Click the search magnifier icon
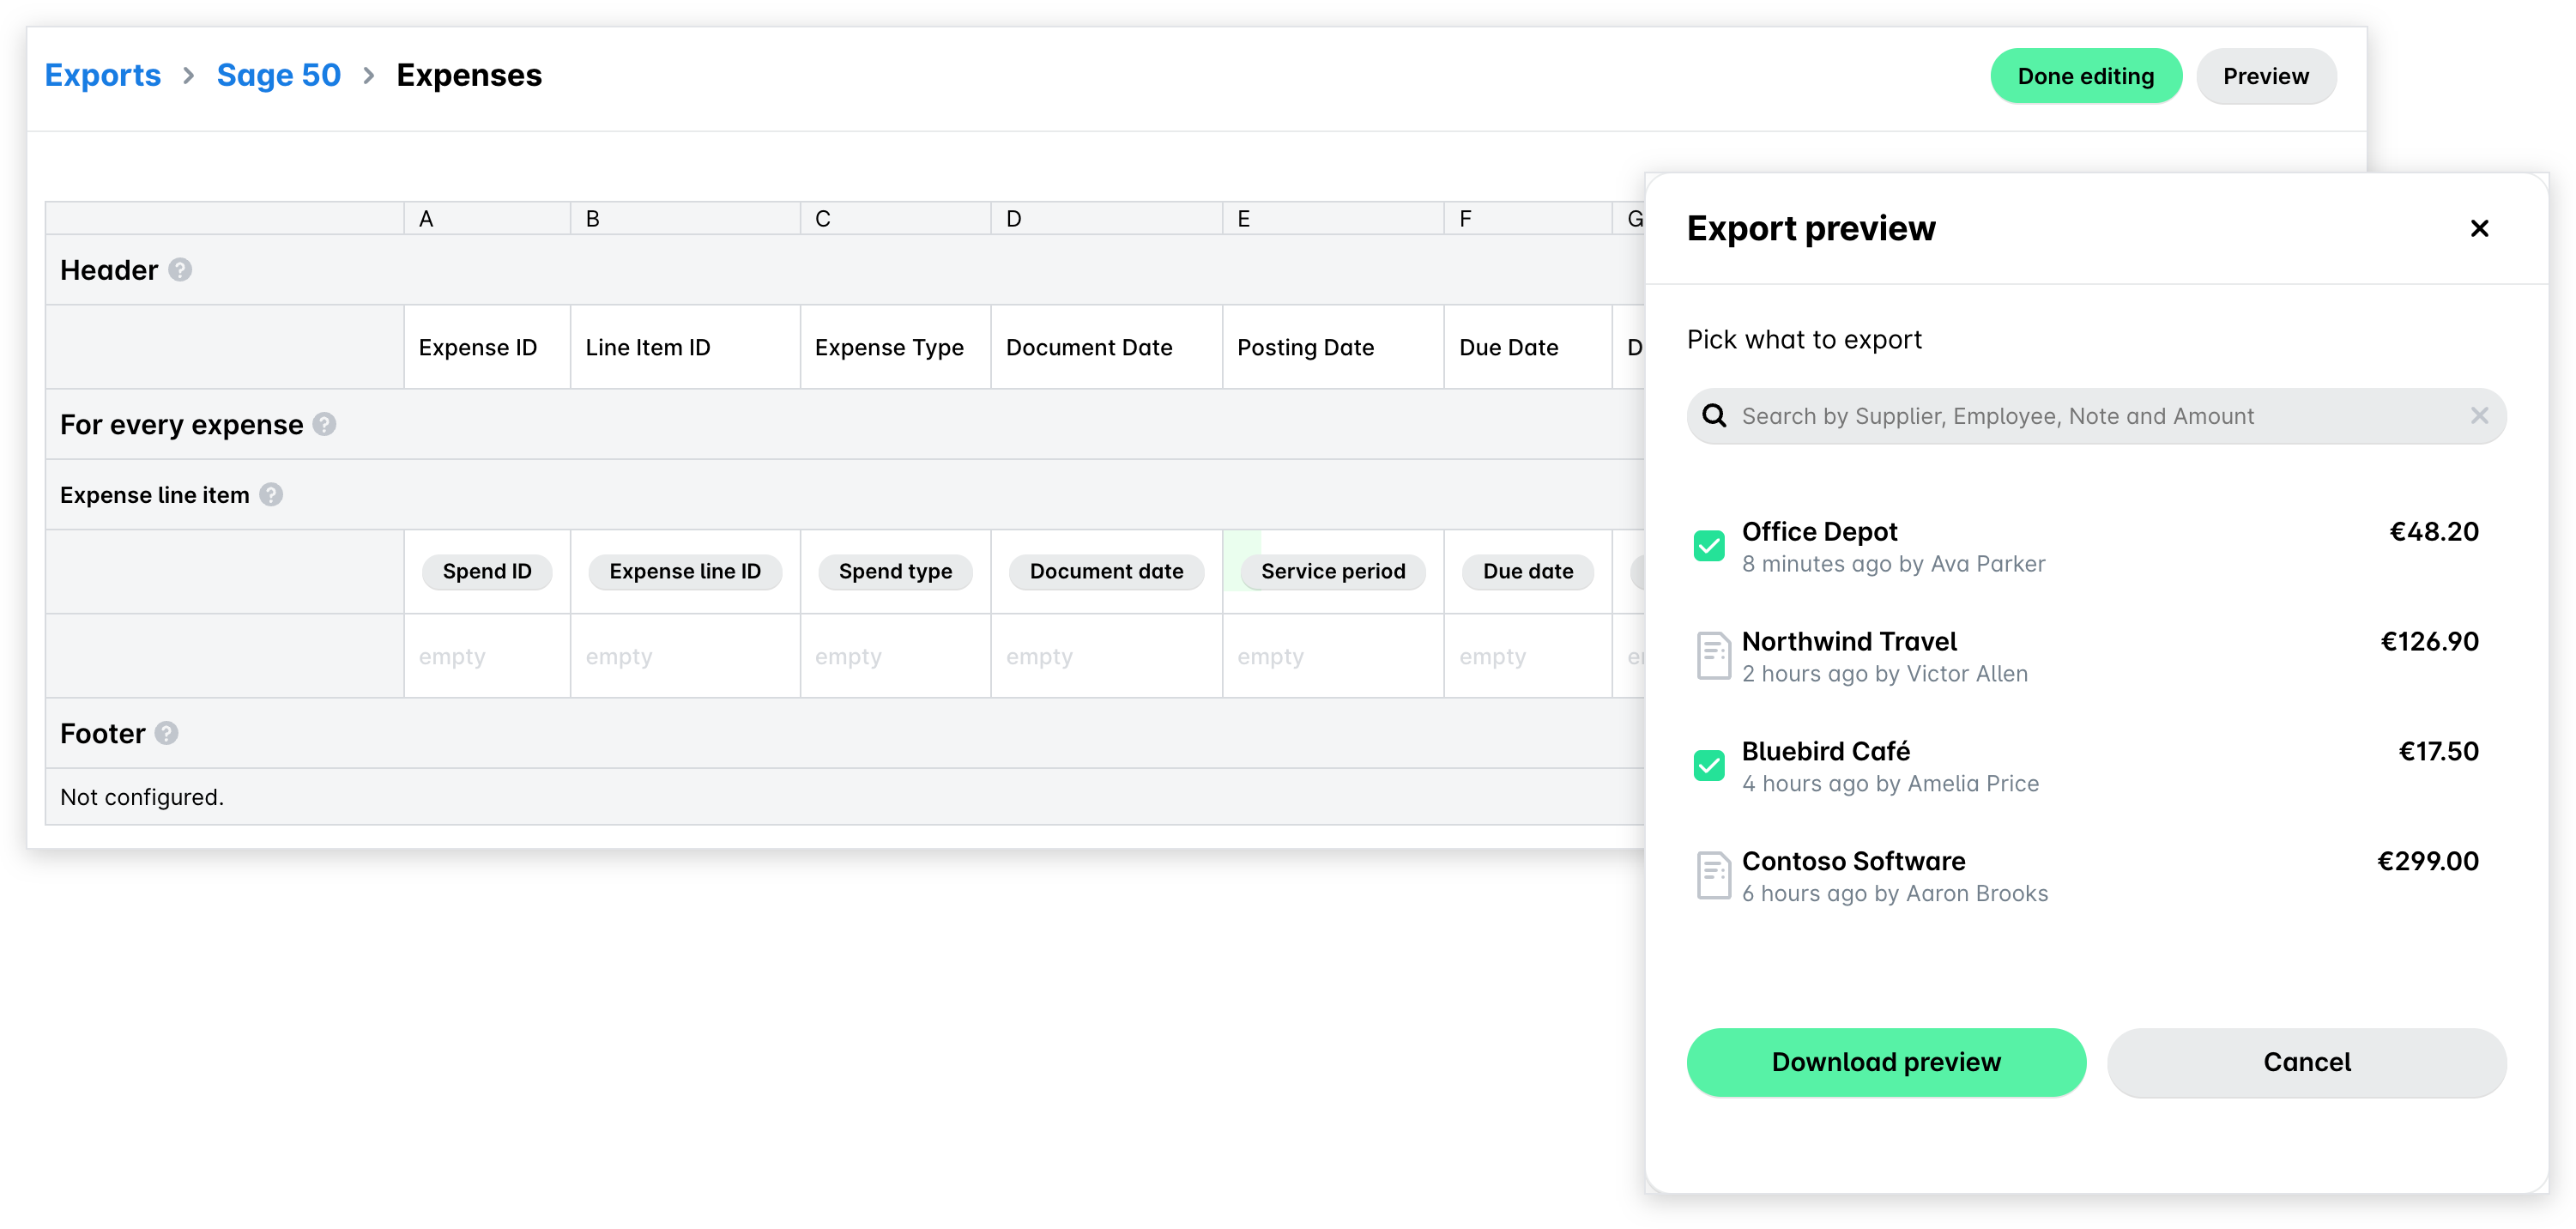This screenshot has width=2576, height=1229. pos(1714,416)
